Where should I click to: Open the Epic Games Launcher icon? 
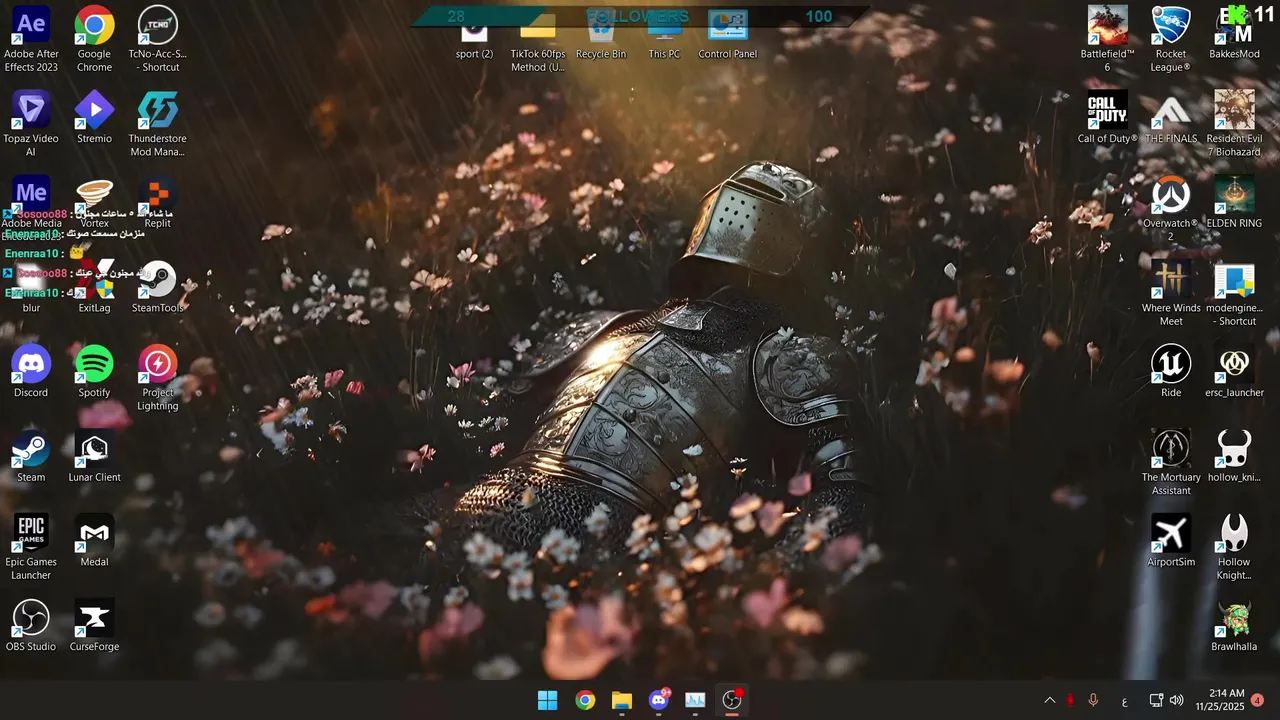point(31,548)
